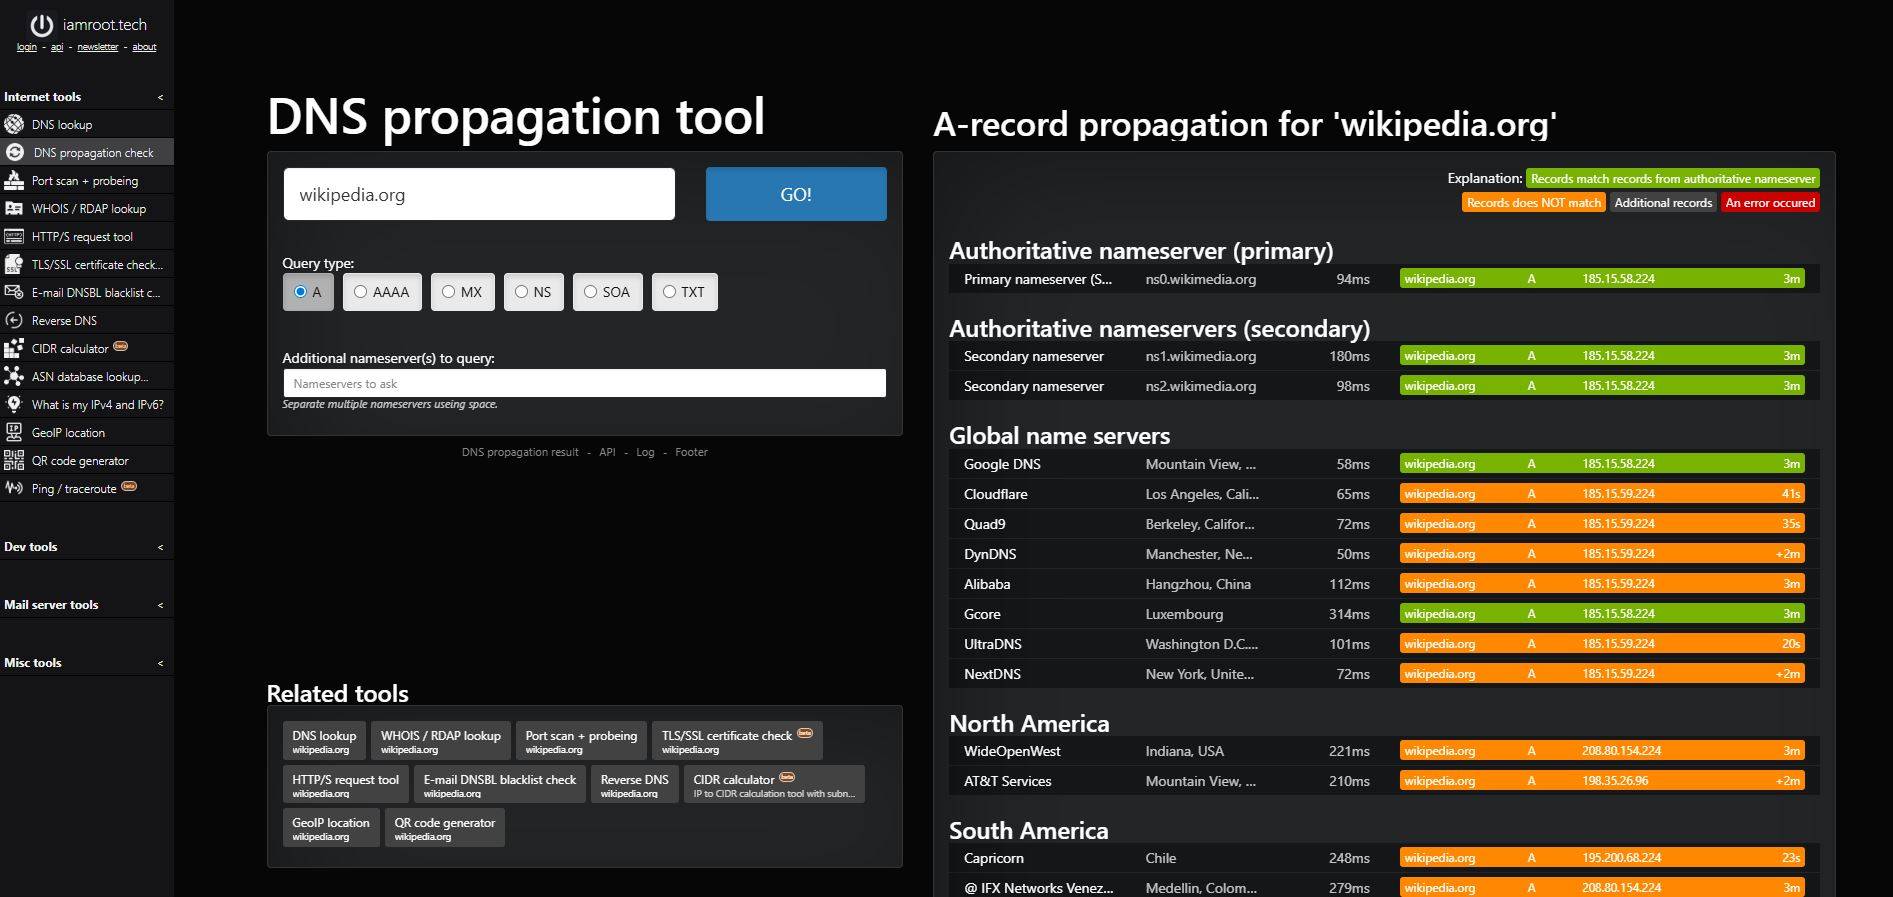Screen dimensions: 1893x897
Task: Select the SOA query type
Action: coord(608,292)
